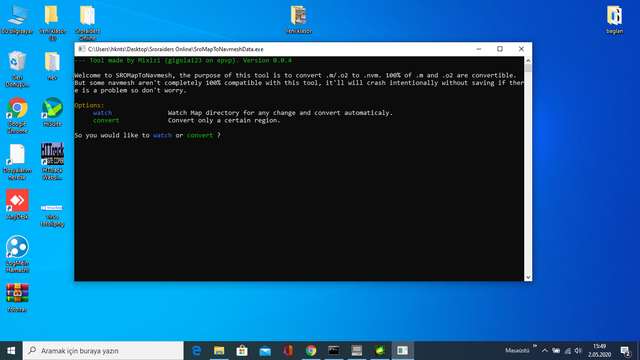Click the Masaüstü toolbar label
640x360 pixels.
point(517,351)
